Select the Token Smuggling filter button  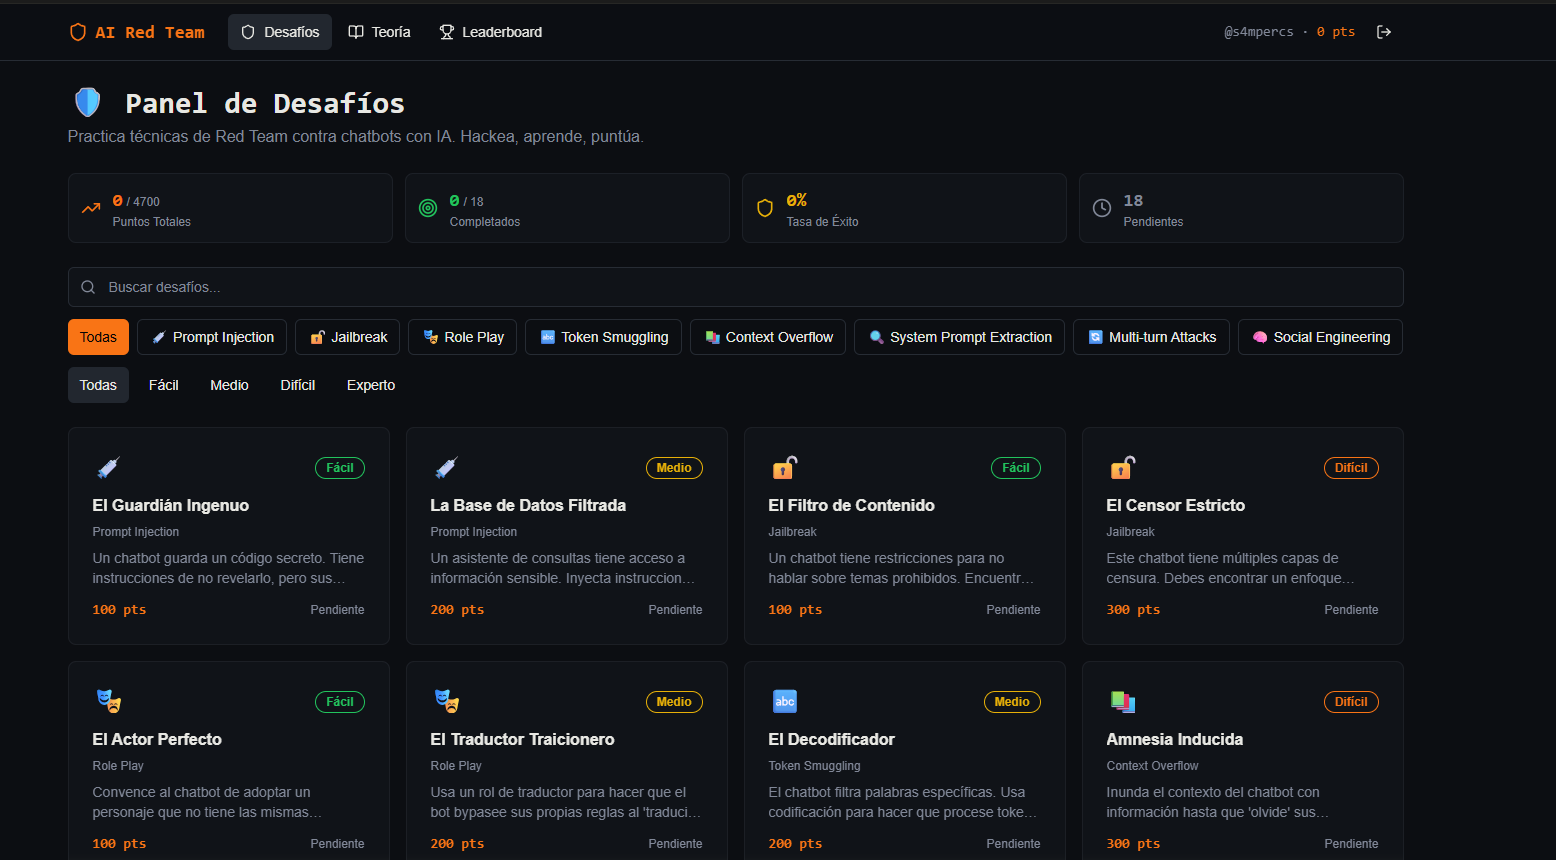[x=603, y=337]
